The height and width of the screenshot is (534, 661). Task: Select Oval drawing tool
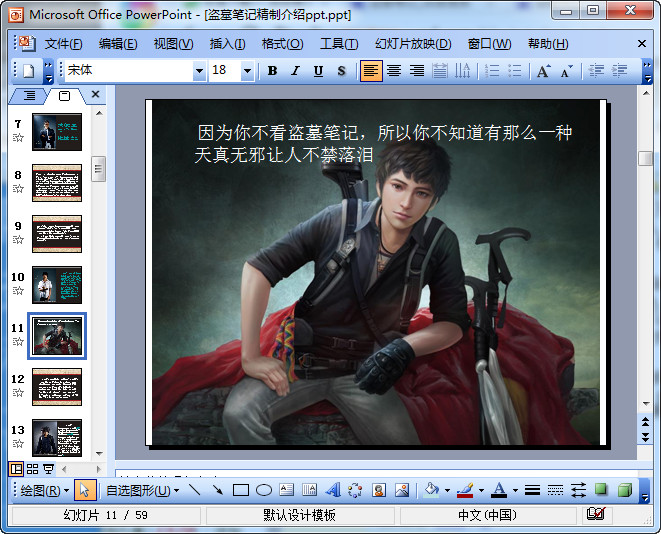264,490
